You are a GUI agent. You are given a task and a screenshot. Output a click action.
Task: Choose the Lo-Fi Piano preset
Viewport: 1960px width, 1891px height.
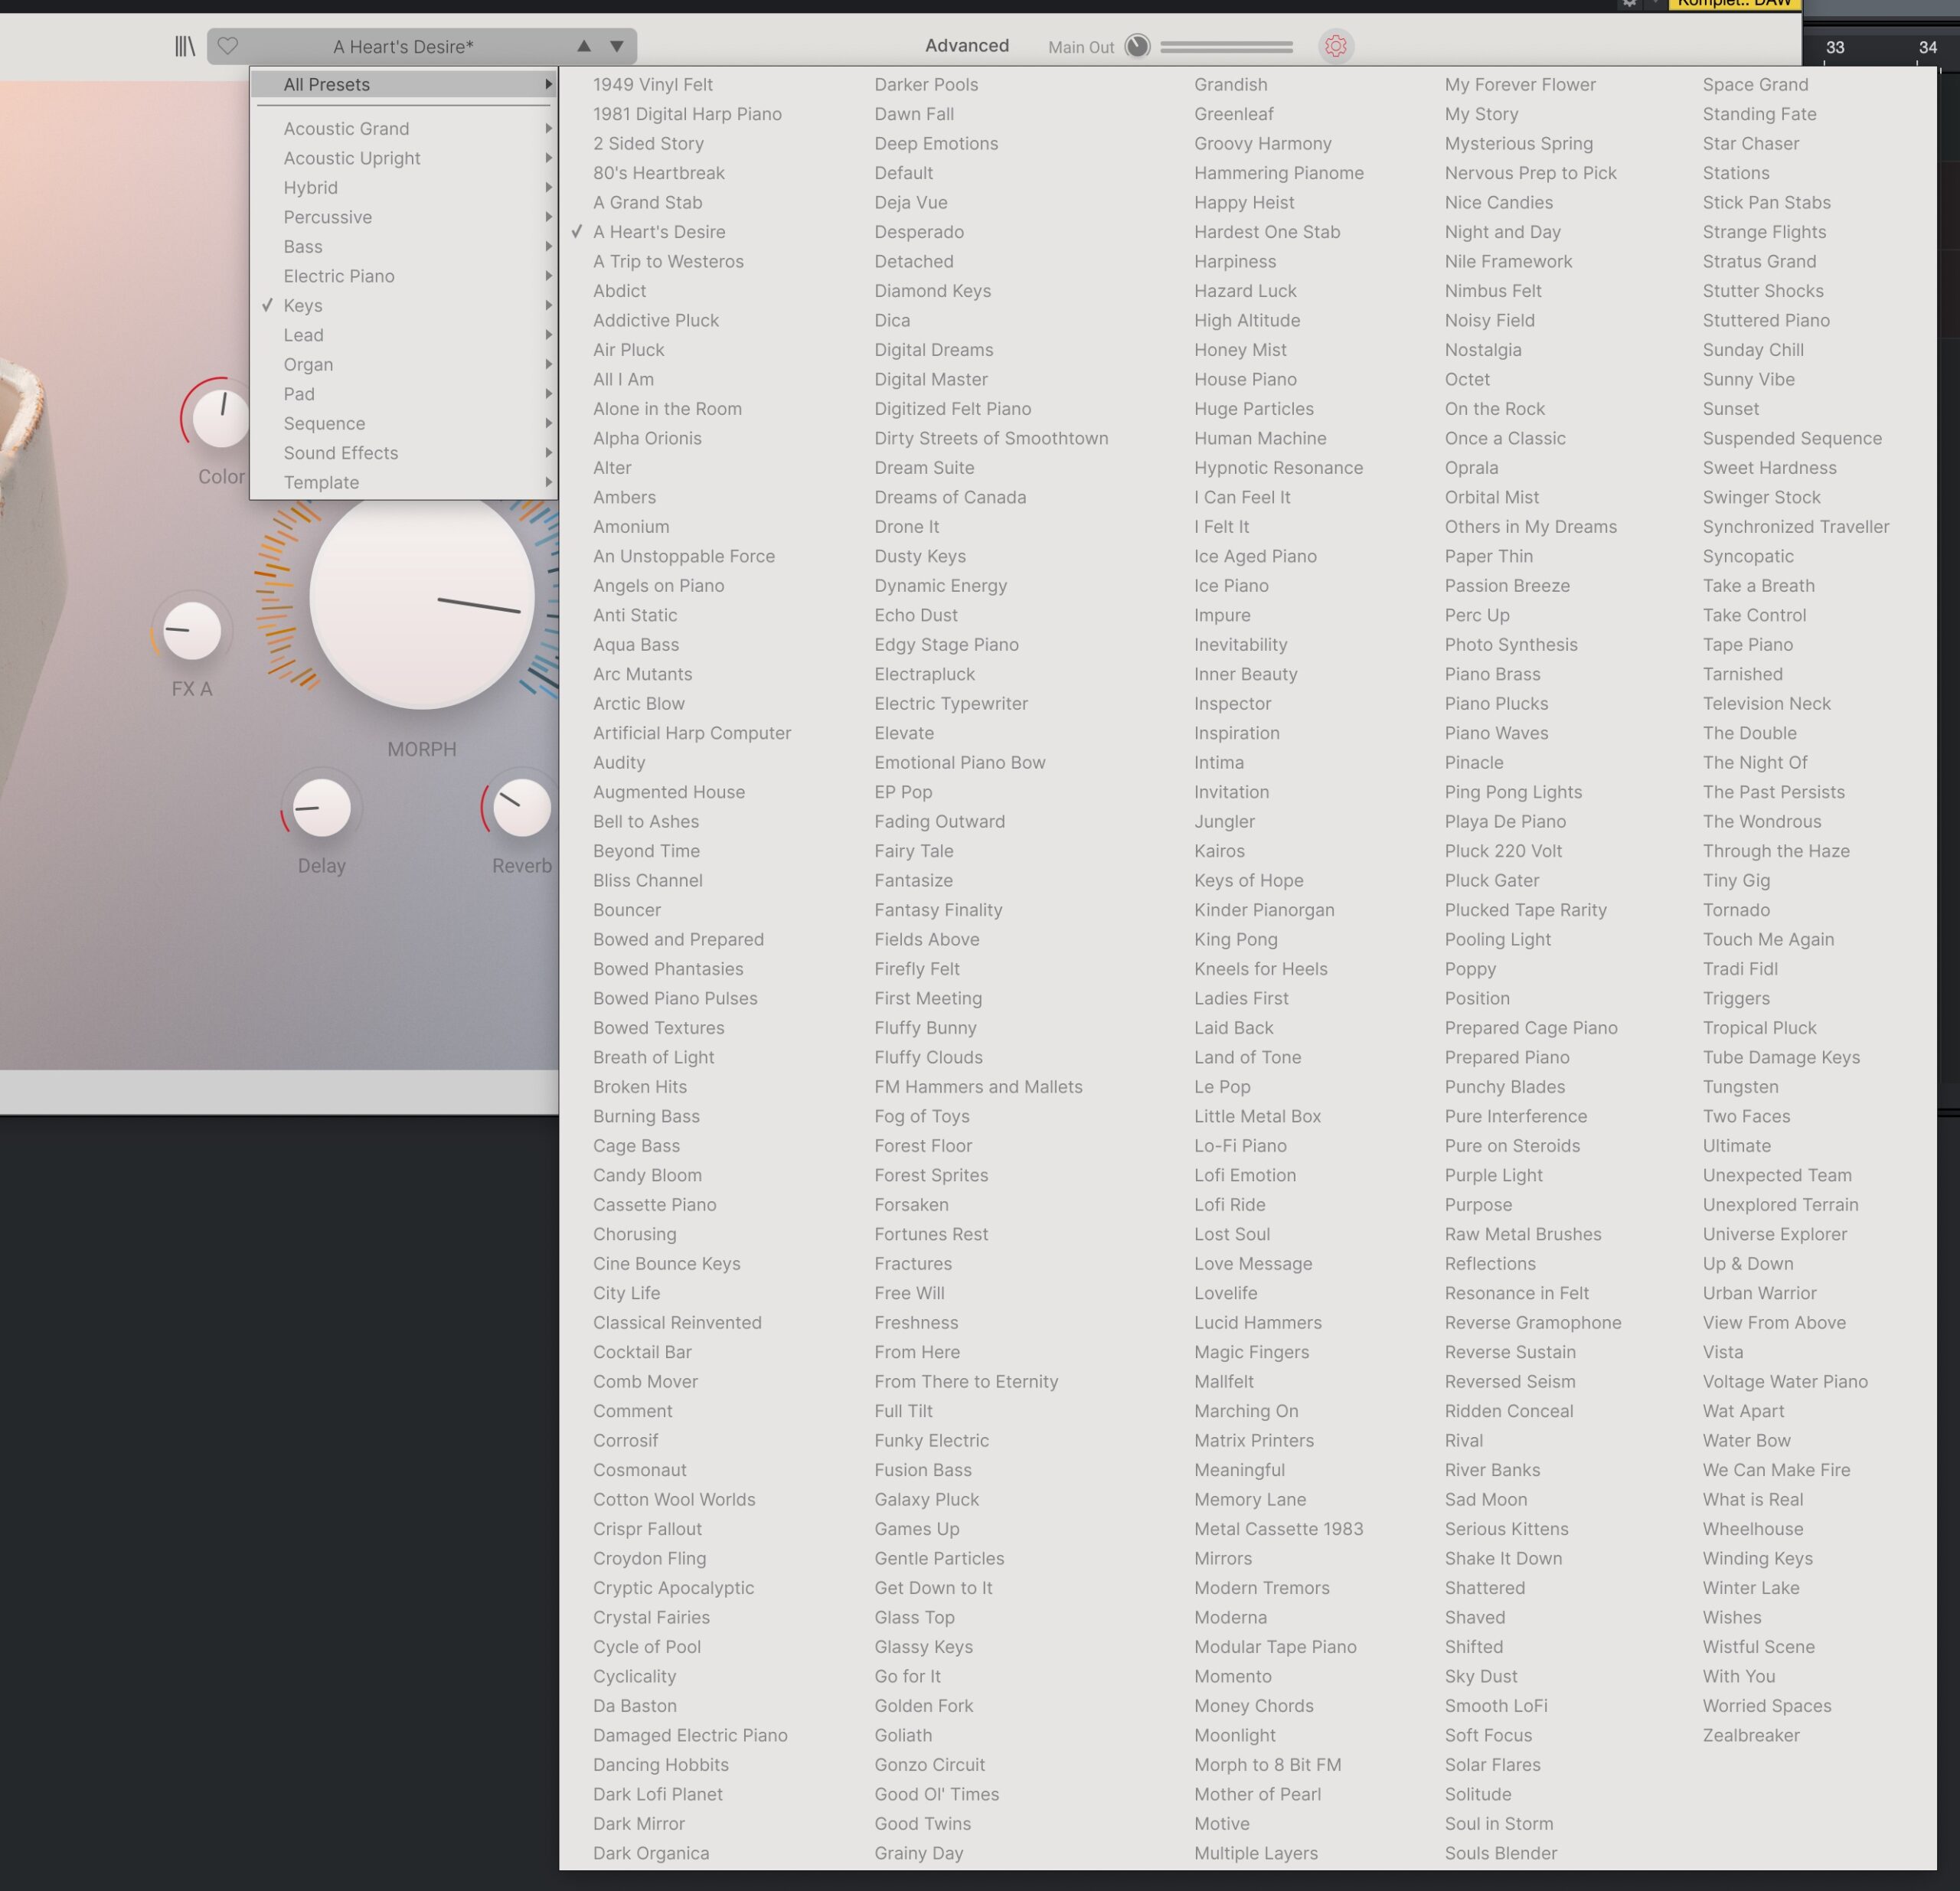point(1240,1146)
